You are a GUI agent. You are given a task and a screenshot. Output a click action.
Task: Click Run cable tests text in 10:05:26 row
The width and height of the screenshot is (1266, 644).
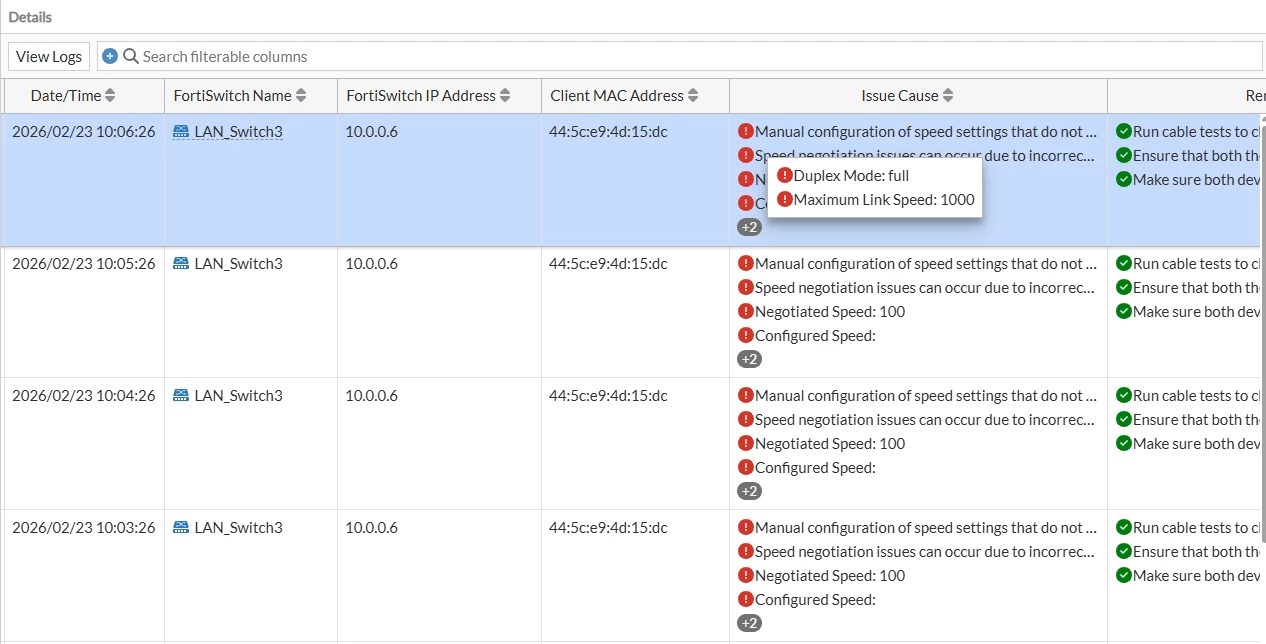[1196, 263]
